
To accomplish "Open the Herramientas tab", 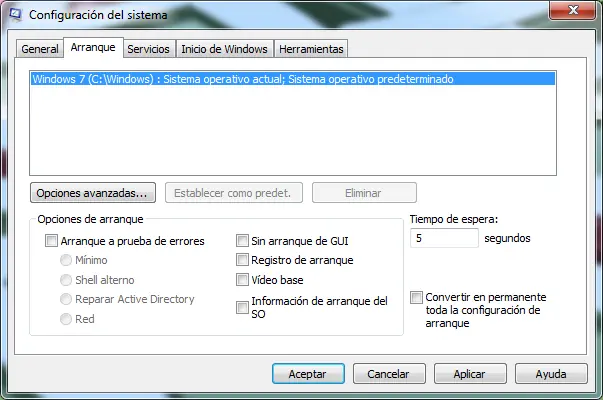I will pyautogui.click(x=311, y=49).
